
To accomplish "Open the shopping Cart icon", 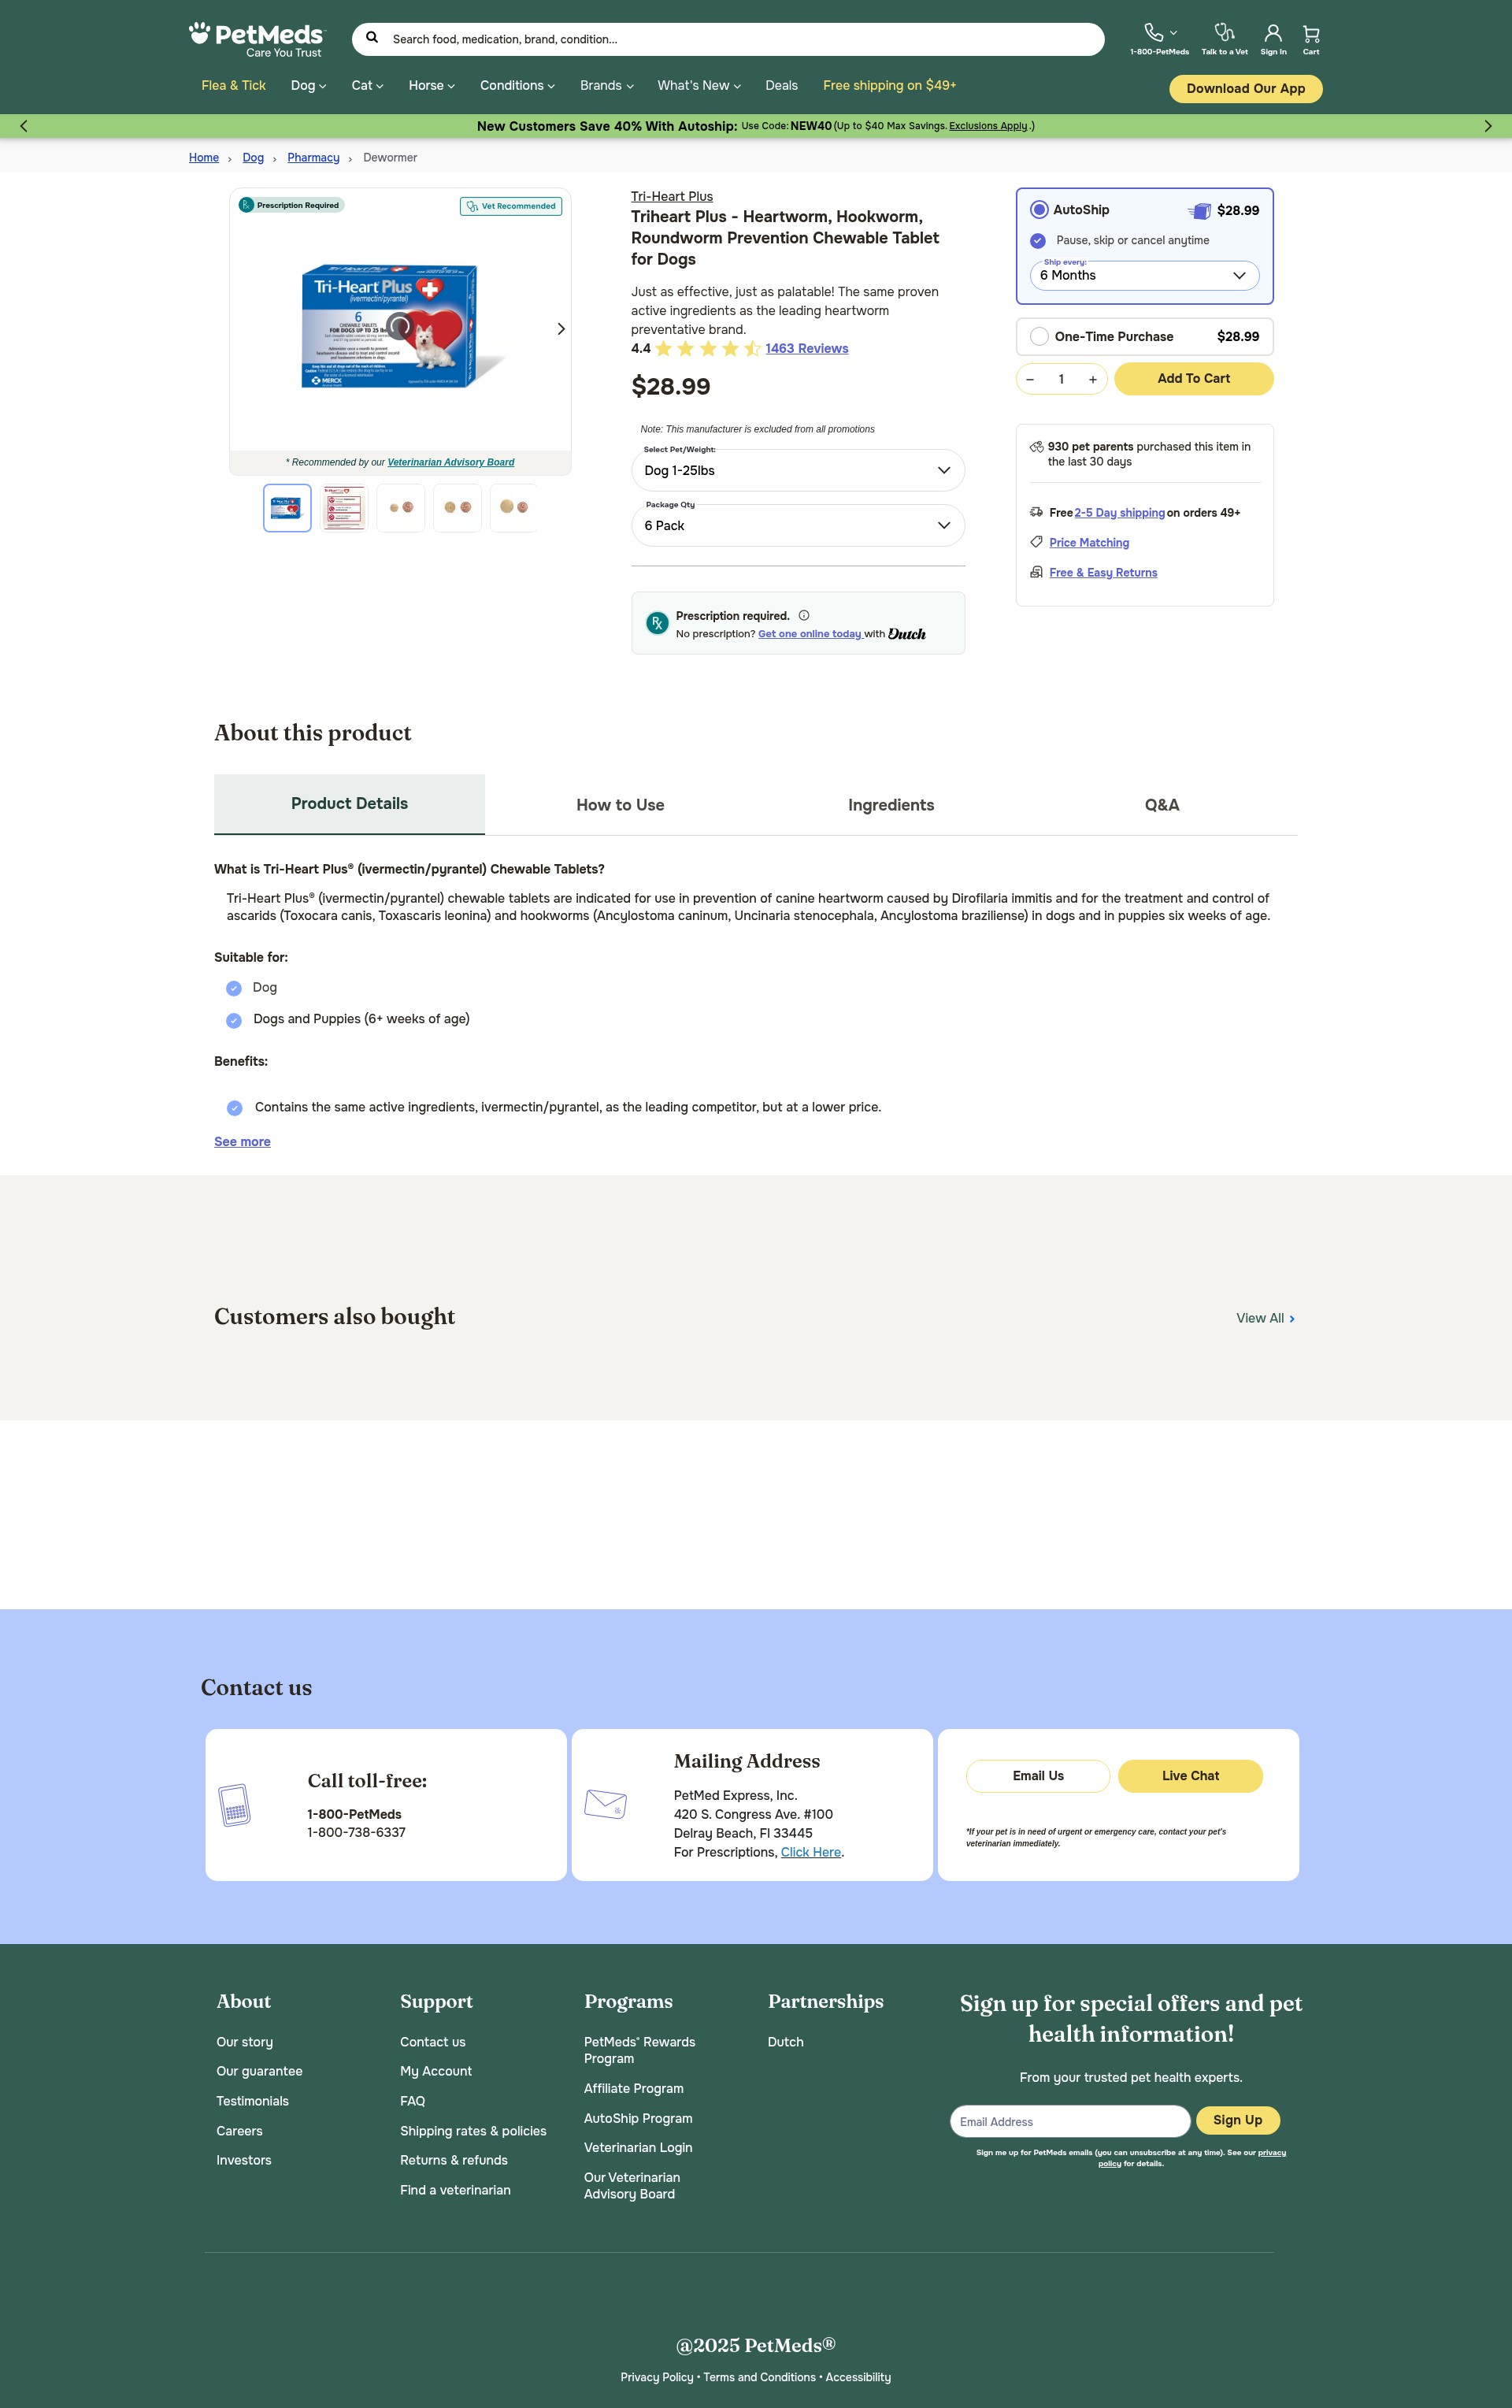I will pos(1311,33).
